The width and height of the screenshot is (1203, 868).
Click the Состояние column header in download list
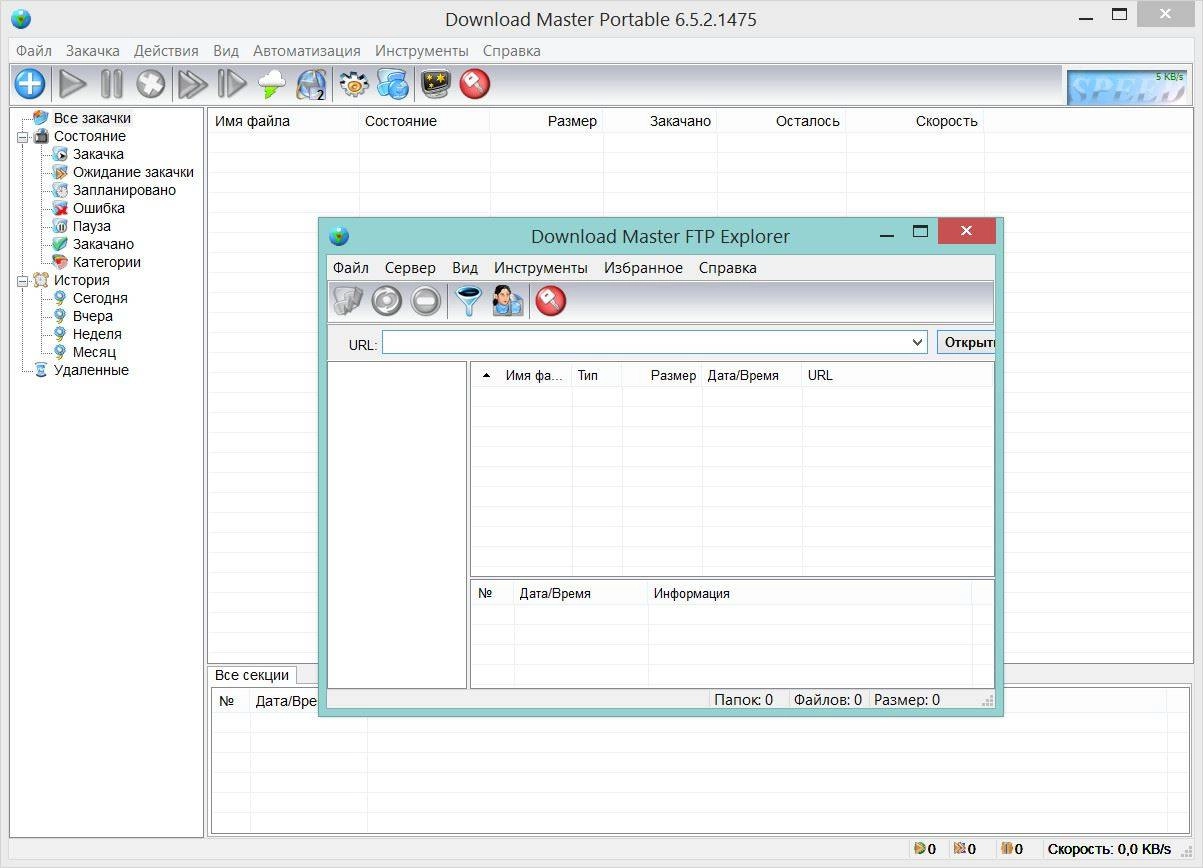click(x=424, y=121)
